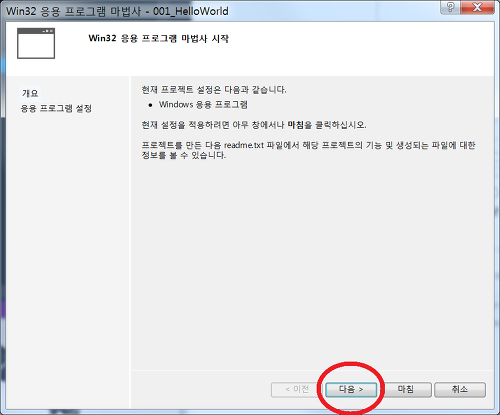Select the 개요 page in sidebar
Screen dimensions: 500x415
[30, 93]
